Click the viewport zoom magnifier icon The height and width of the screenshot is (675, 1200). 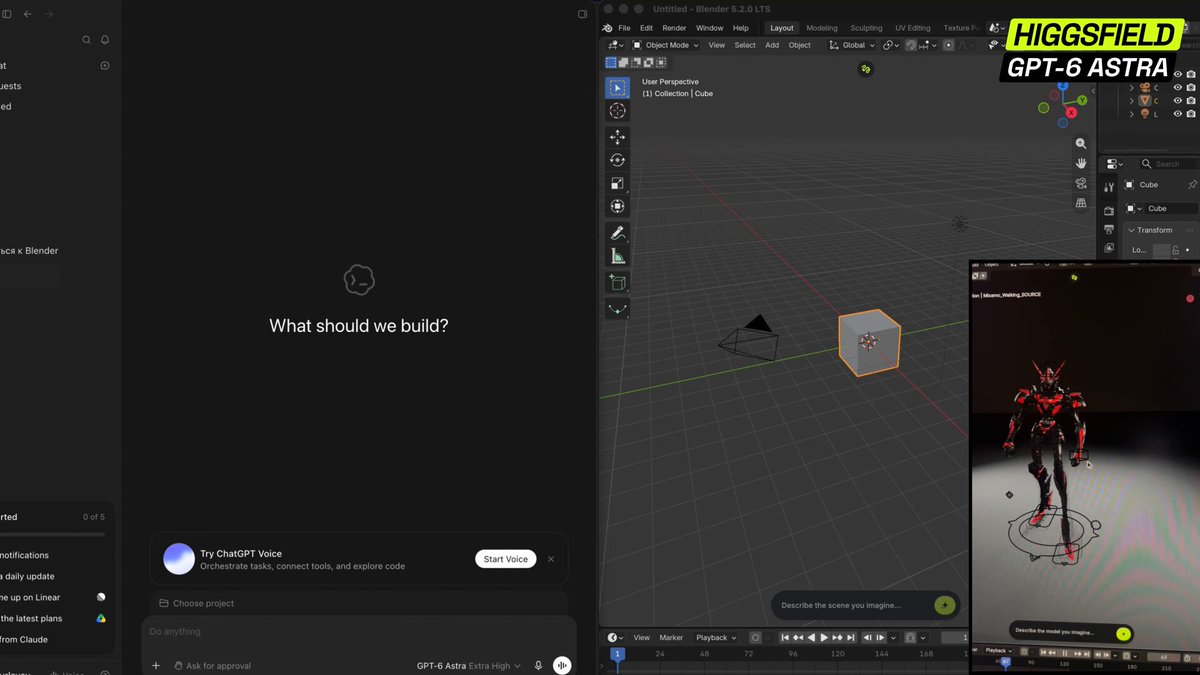coord(1081,144)
